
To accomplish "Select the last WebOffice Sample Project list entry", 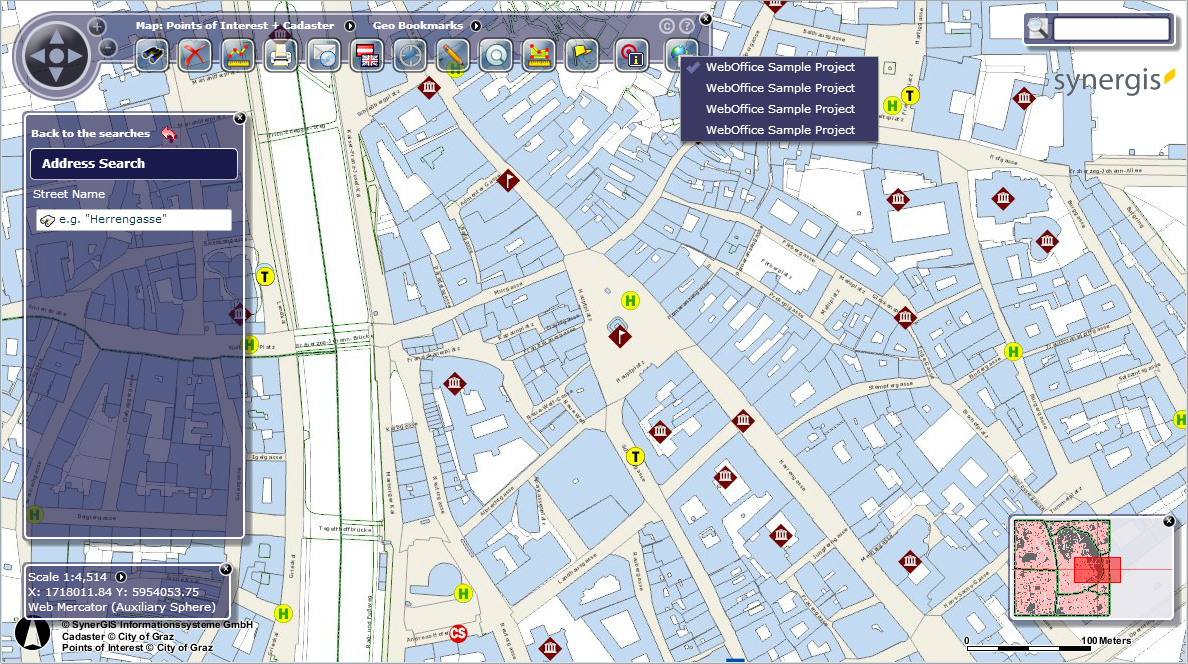I will (x=780, y=130).
